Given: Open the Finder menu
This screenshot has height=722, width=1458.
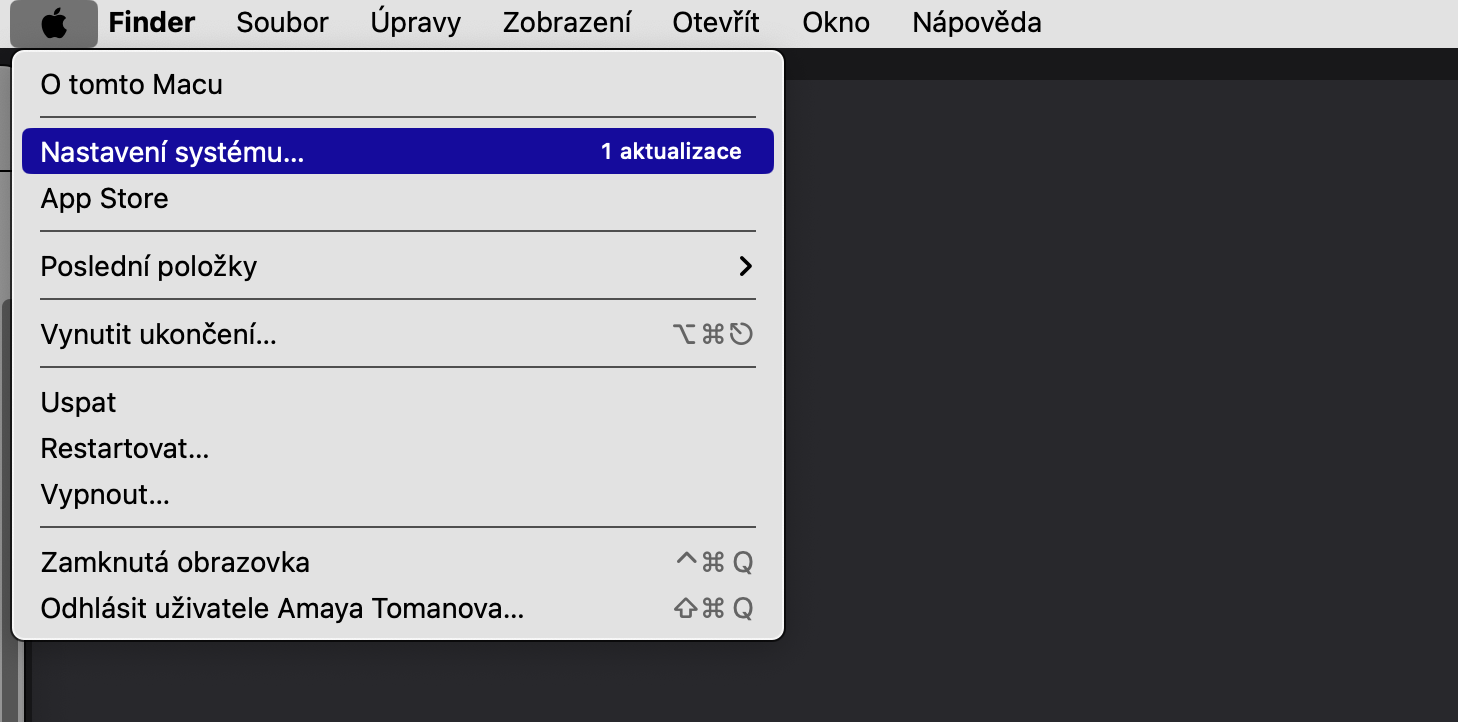Looking at the screenshot, I should tap(152, 23).
